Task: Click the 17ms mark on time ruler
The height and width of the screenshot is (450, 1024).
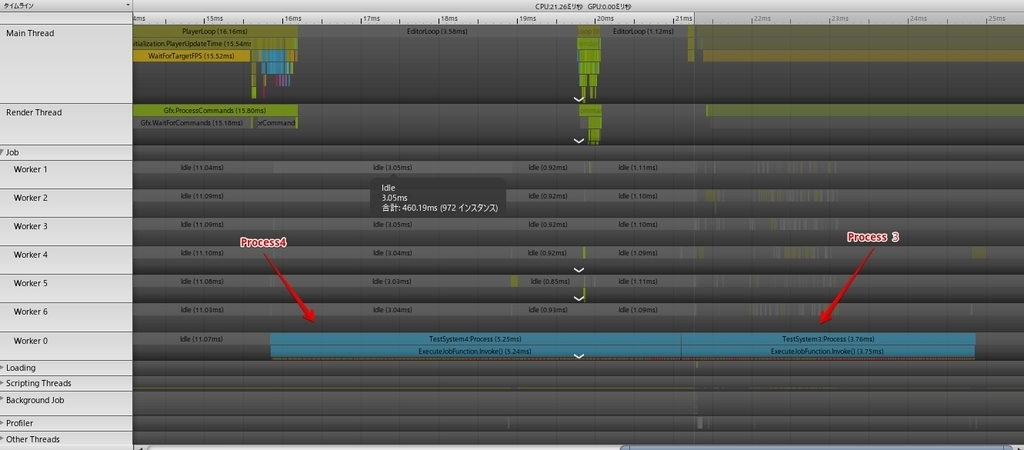Action: point(371,18)
